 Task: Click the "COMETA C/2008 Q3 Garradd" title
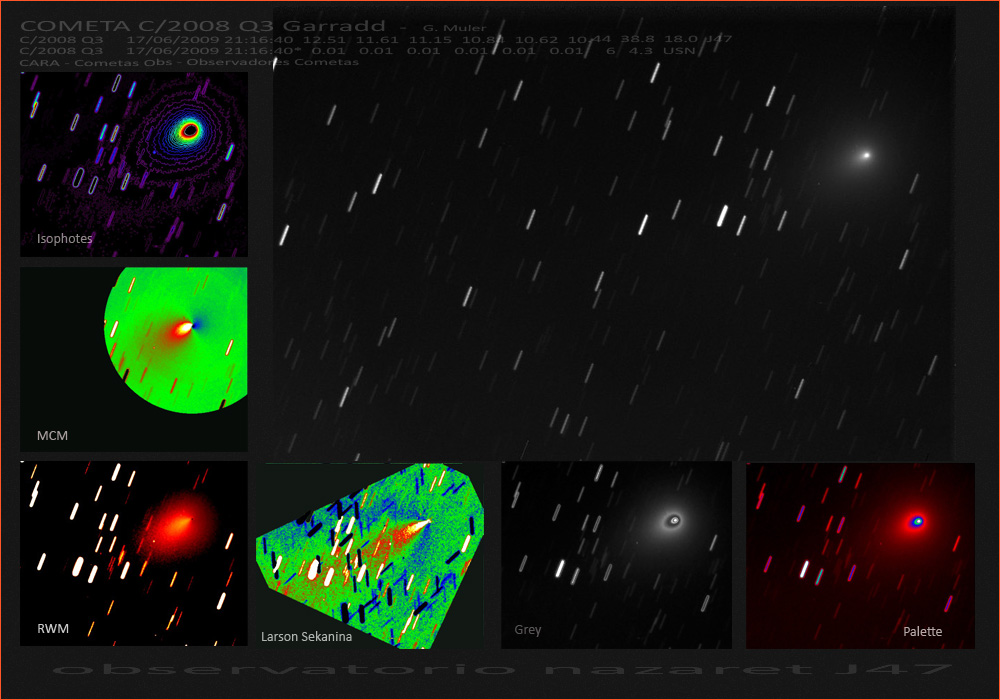click(203, 26)
